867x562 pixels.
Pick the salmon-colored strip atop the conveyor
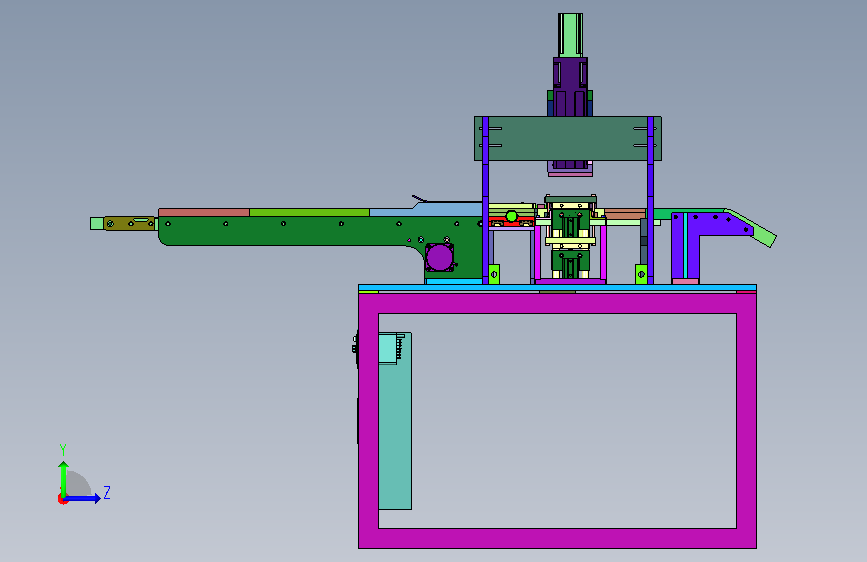click(203, 212)
